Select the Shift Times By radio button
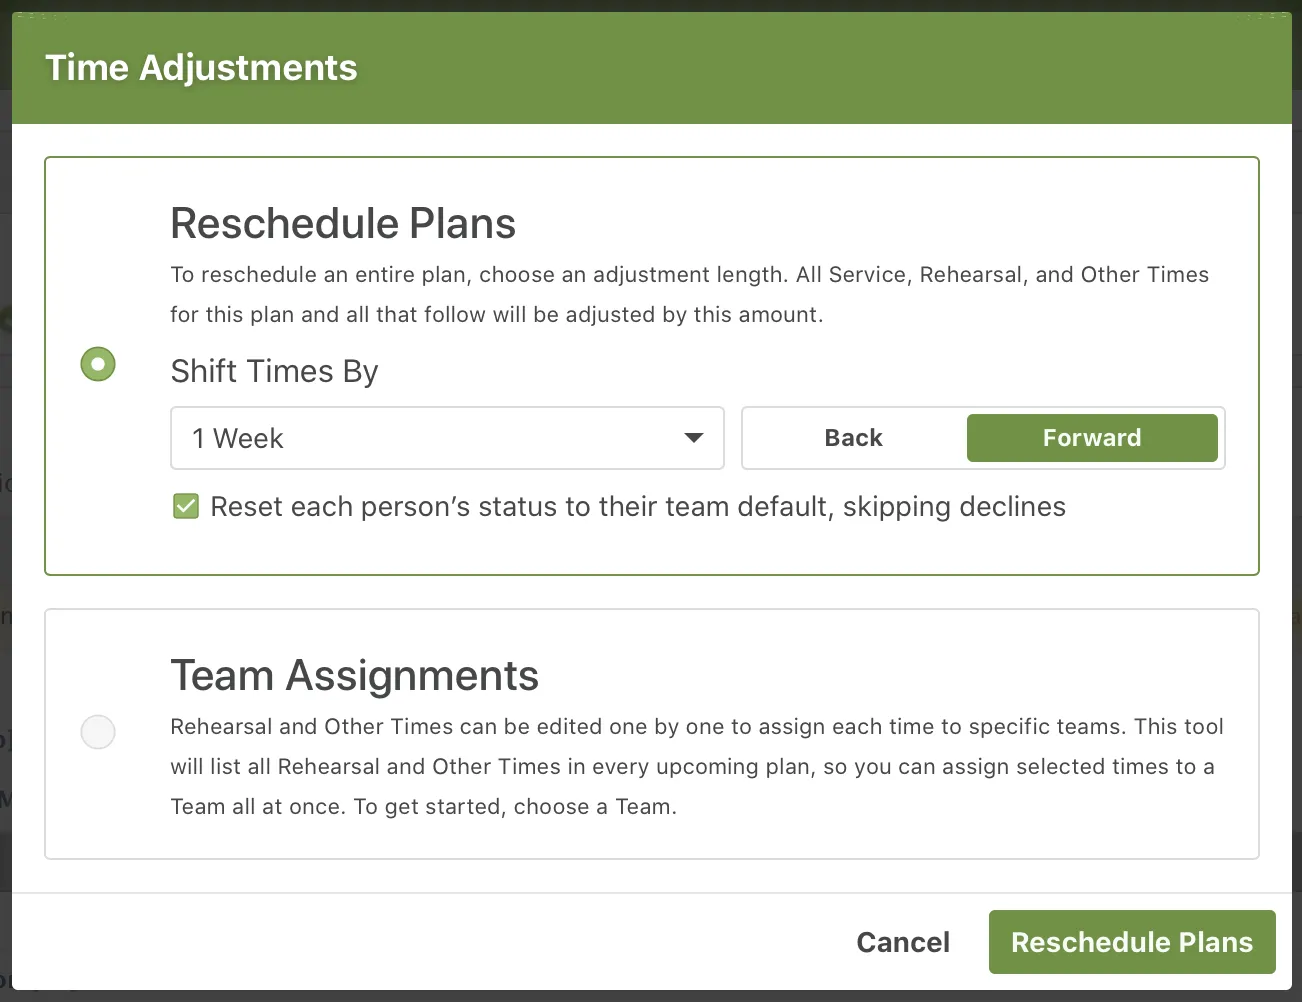 [x=97, y=364]
